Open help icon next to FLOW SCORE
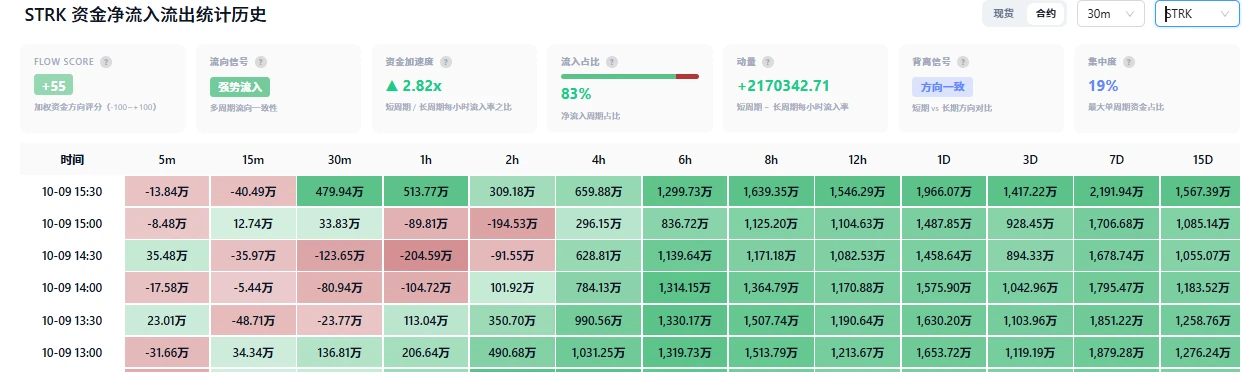1242x372 pixels. point(106,62)
